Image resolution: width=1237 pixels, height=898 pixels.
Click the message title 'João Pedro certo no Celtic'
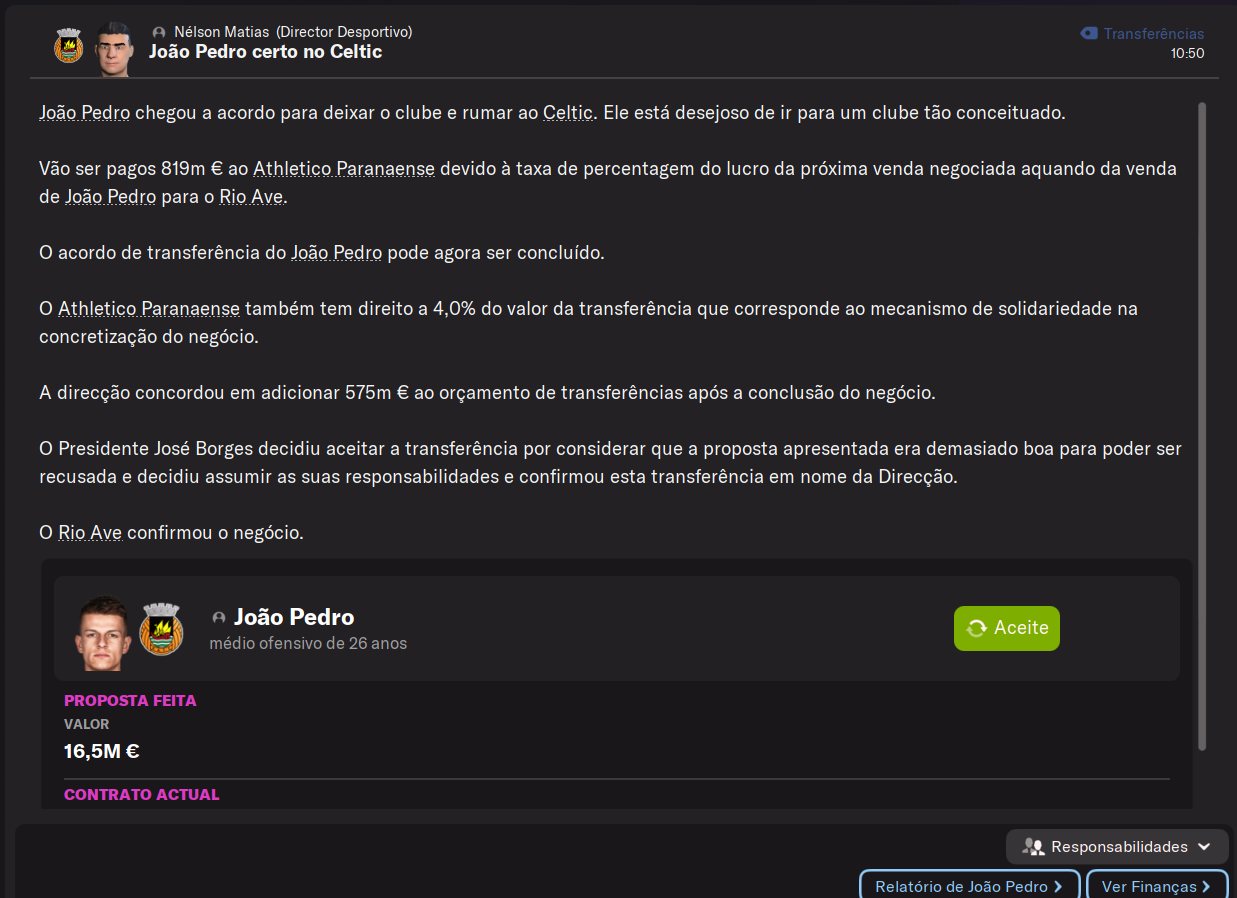coord(265,52)
